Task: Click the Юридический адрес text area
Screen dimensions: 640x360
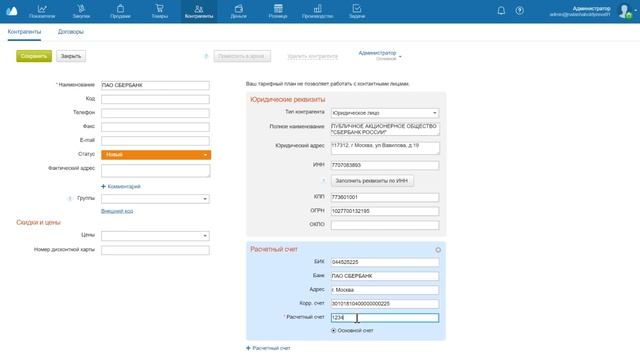Action: tap(385, 148)
